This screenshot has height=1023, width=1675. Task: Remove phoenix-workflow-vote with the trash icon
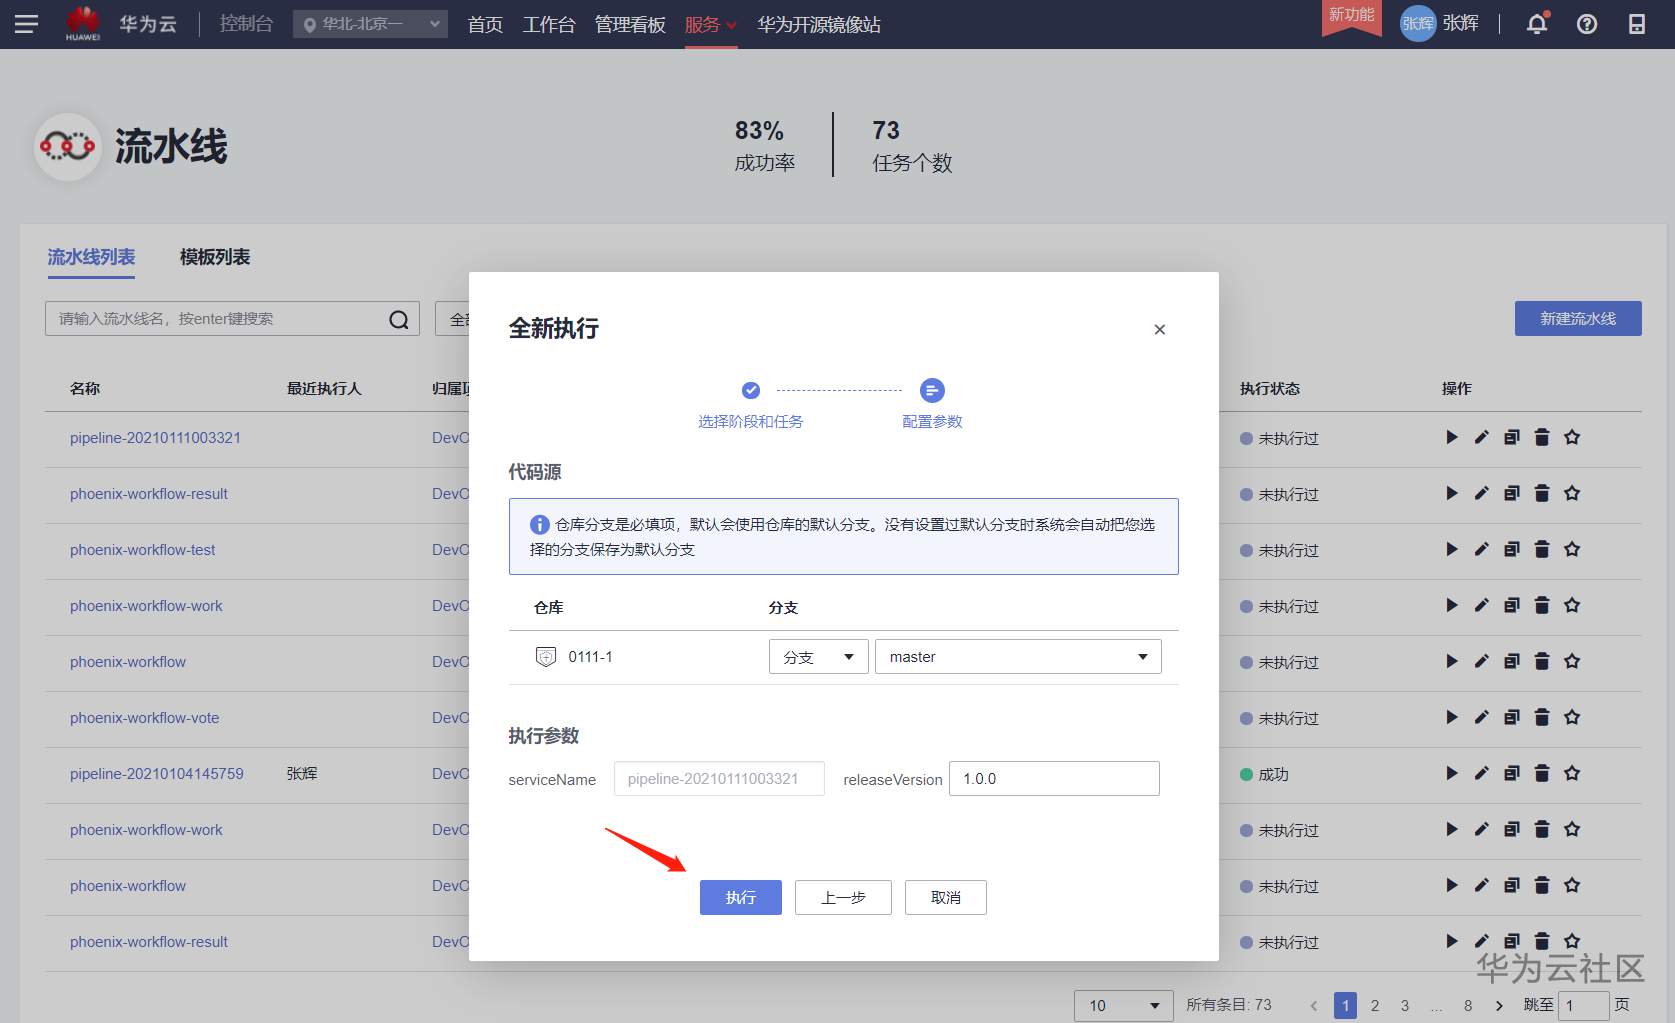[x=1542, y=717]
